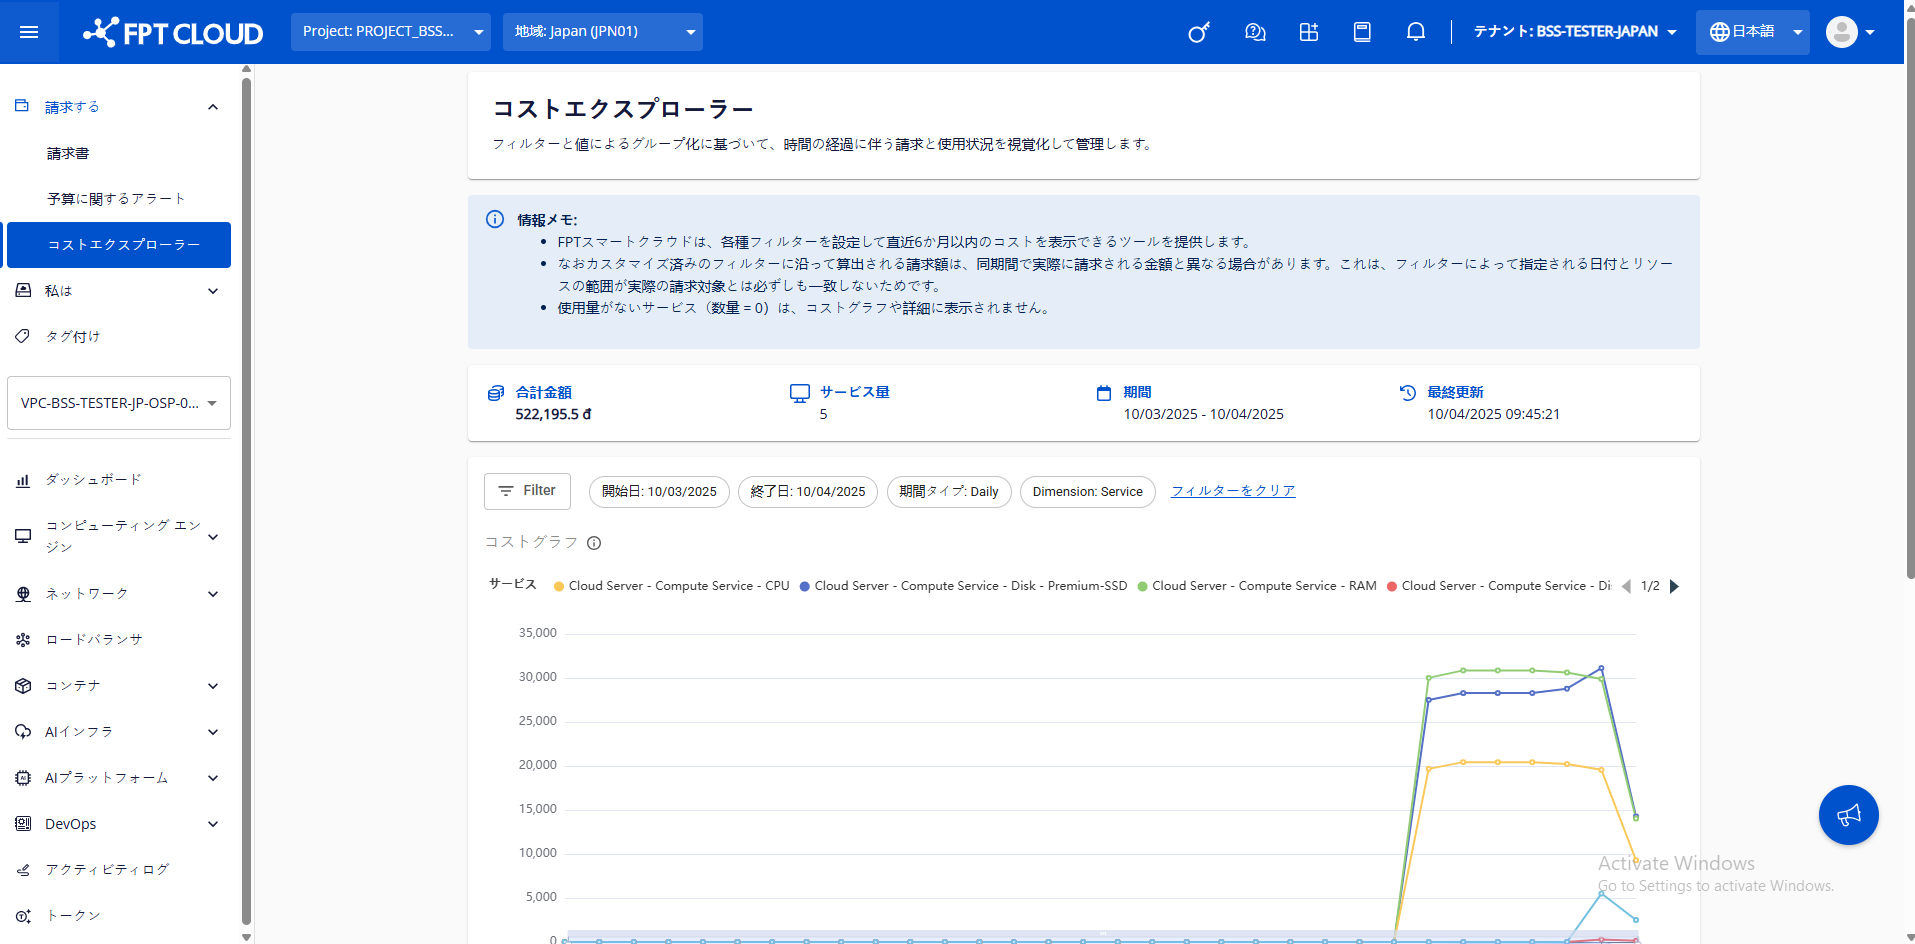1915x944 pixels.
Task: Click the 最終更新 history icon
Action: (1408, 393)
